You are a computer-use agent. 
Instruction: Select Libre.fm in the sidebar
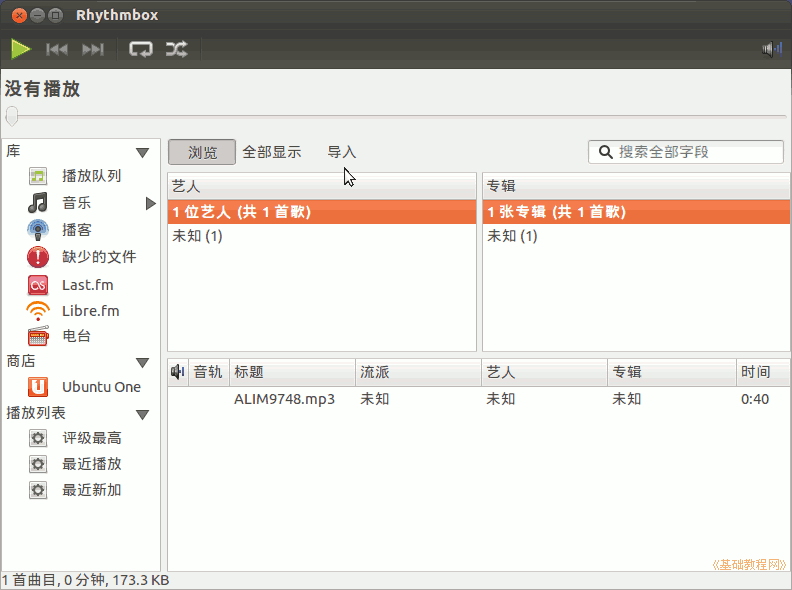click(90, 311)
